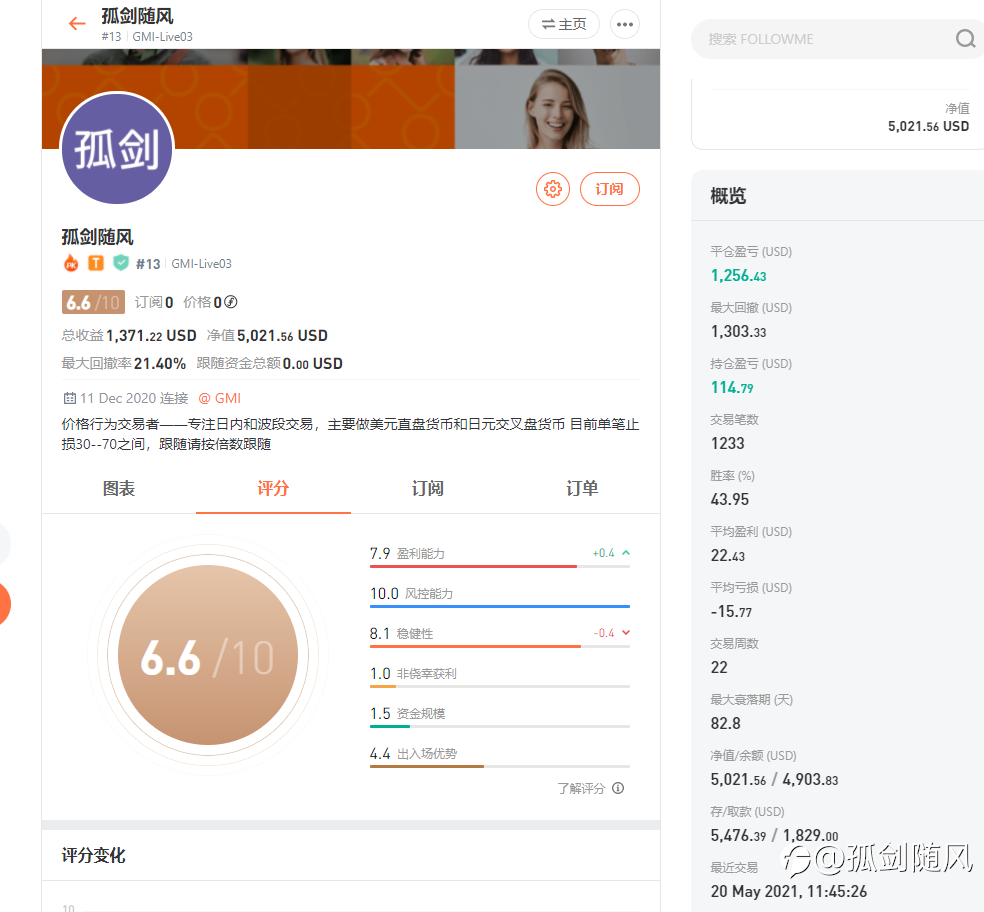Switch to the 图表 tab
Screen dimensions: 984x912
point(119,488)
